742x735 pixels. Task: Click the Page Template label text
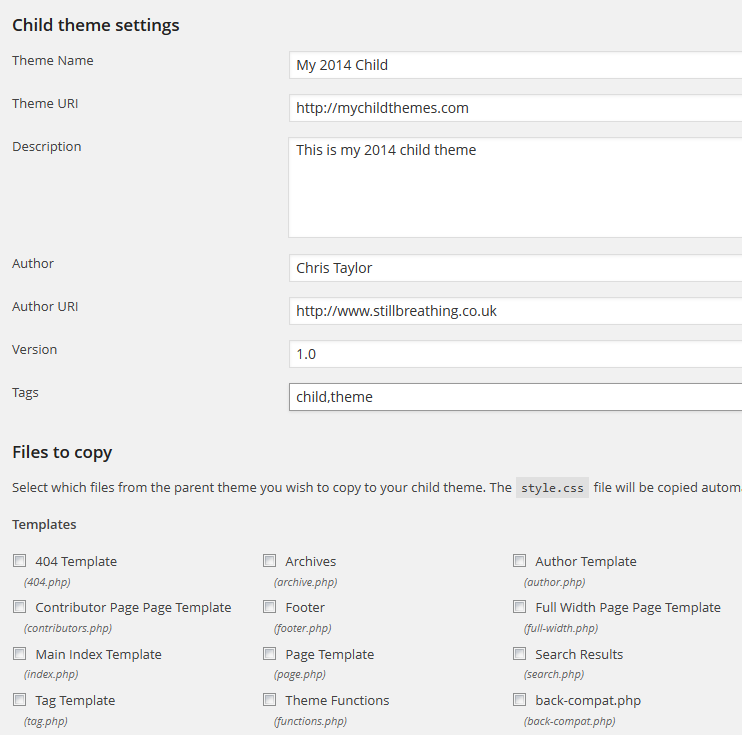(330, 654)
